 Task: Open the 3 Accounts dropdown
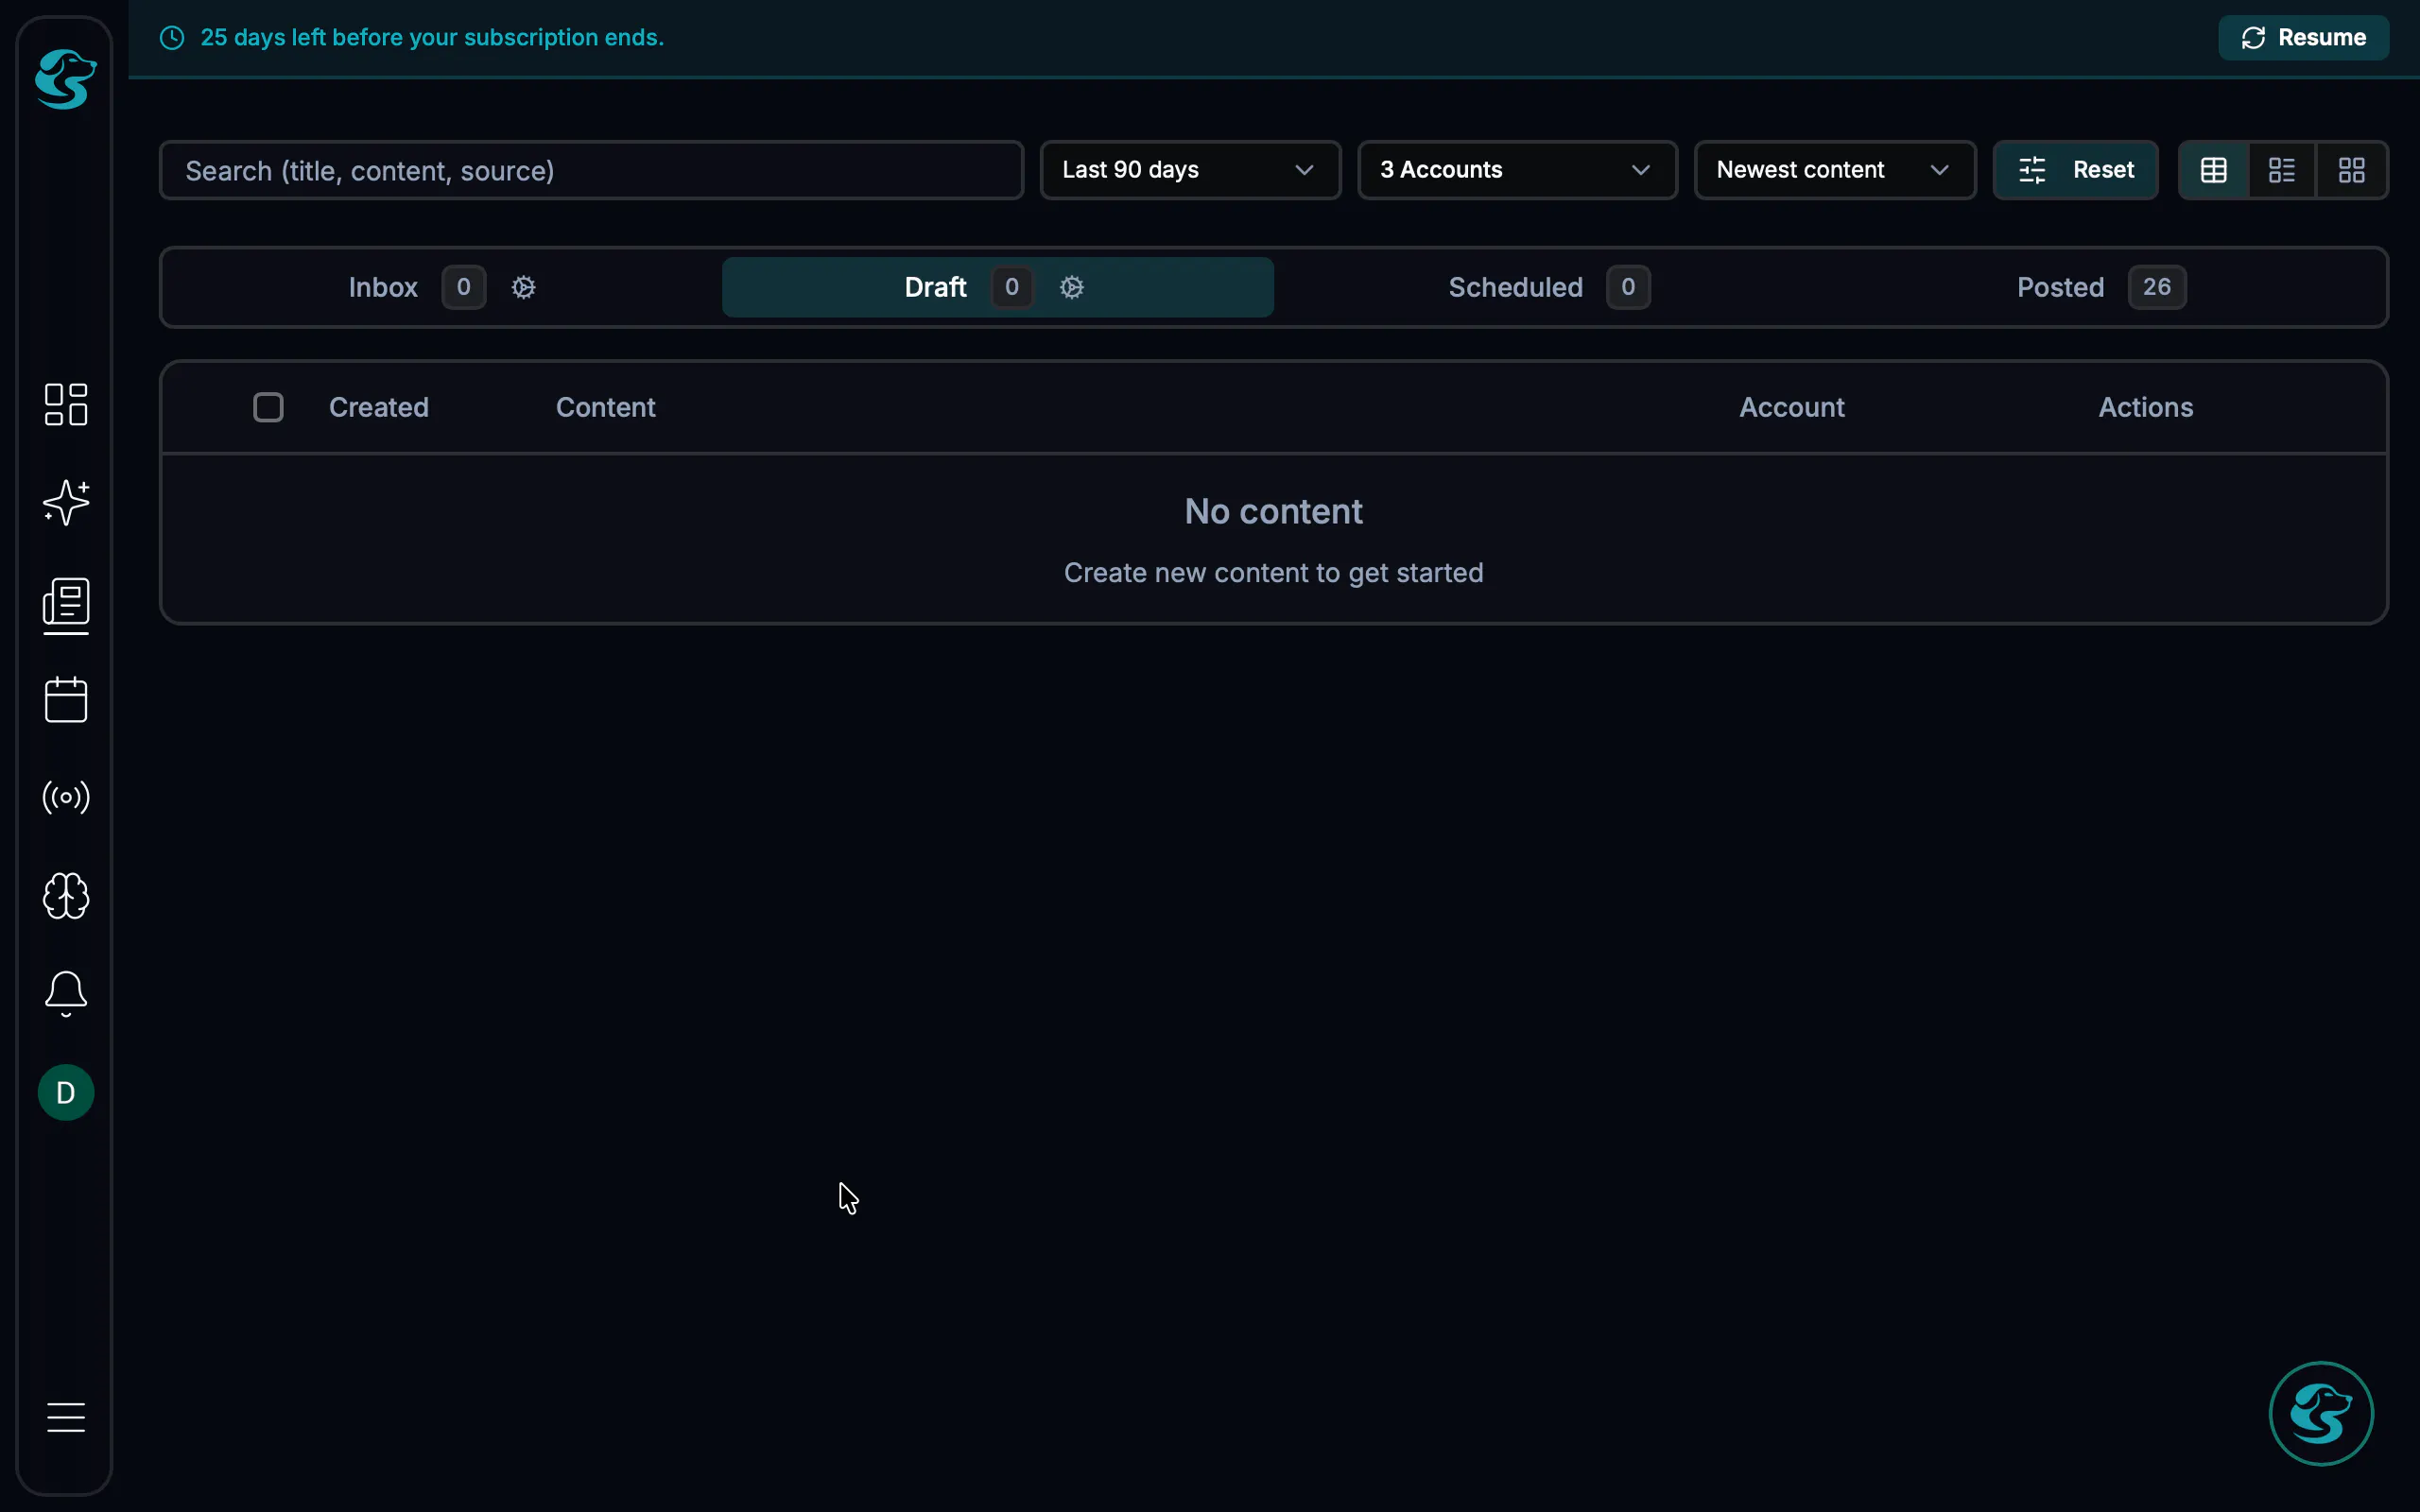[1517, 170]
